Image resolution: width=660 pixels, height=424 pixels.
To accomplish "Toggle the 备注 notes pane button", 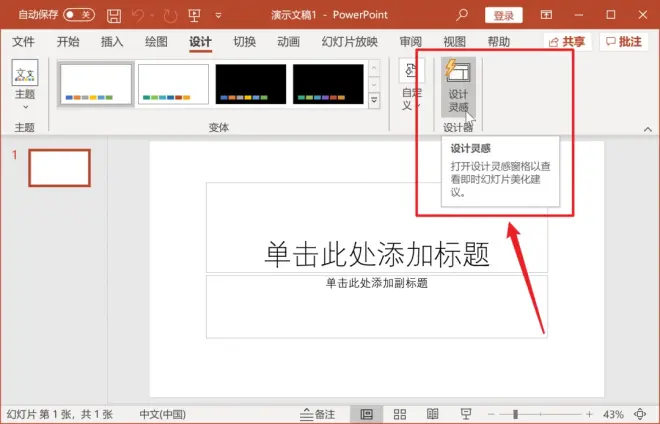I will click(317, 414).
